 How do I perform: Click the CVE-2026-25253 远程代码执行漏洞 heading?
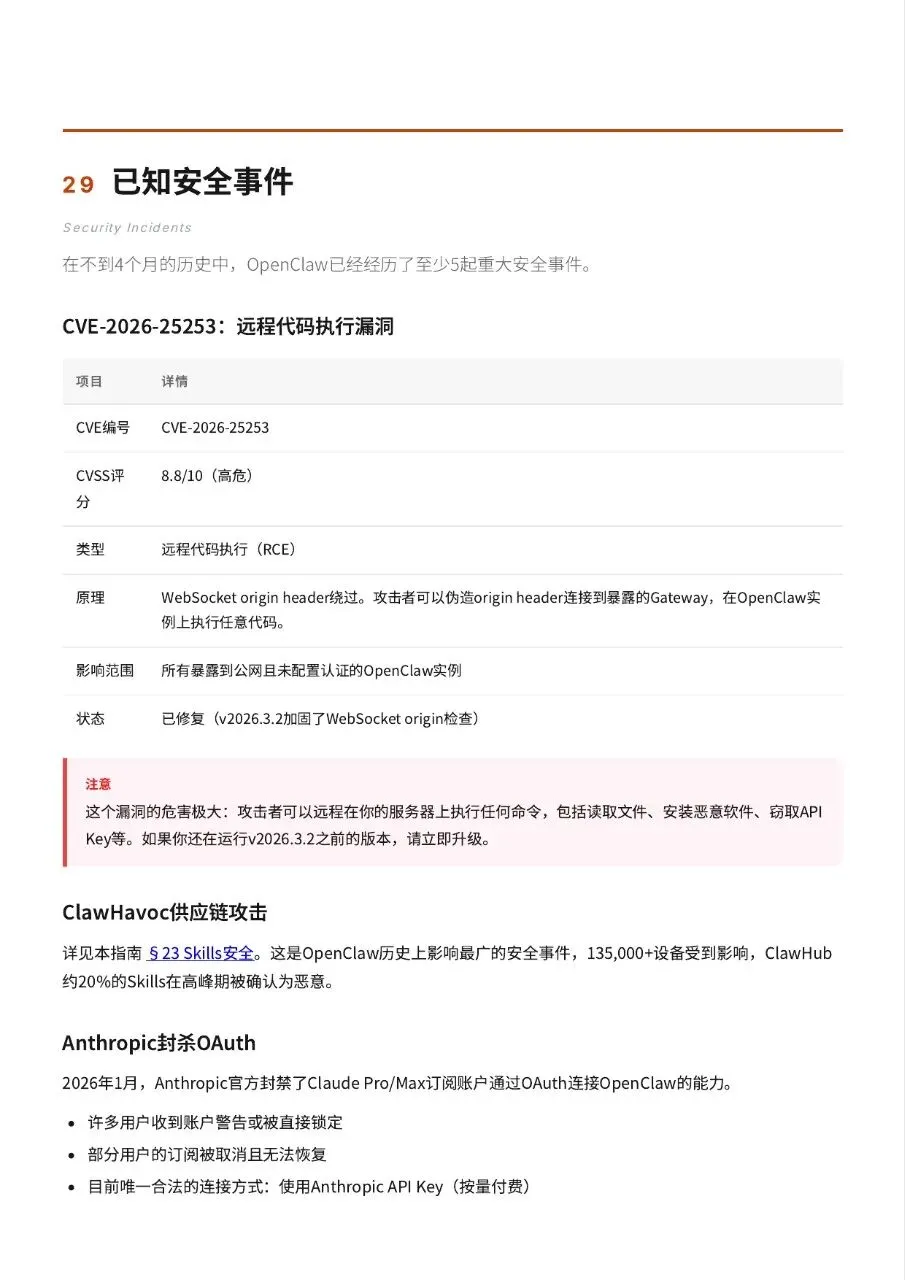tap(228, 326)
